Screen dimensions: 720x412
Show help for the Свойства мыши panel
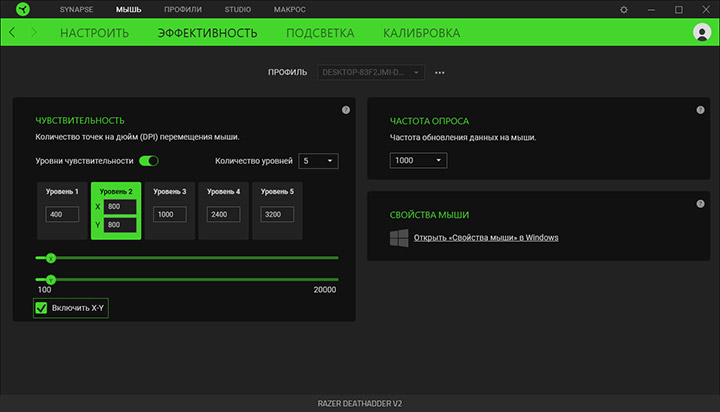[700, 203]
